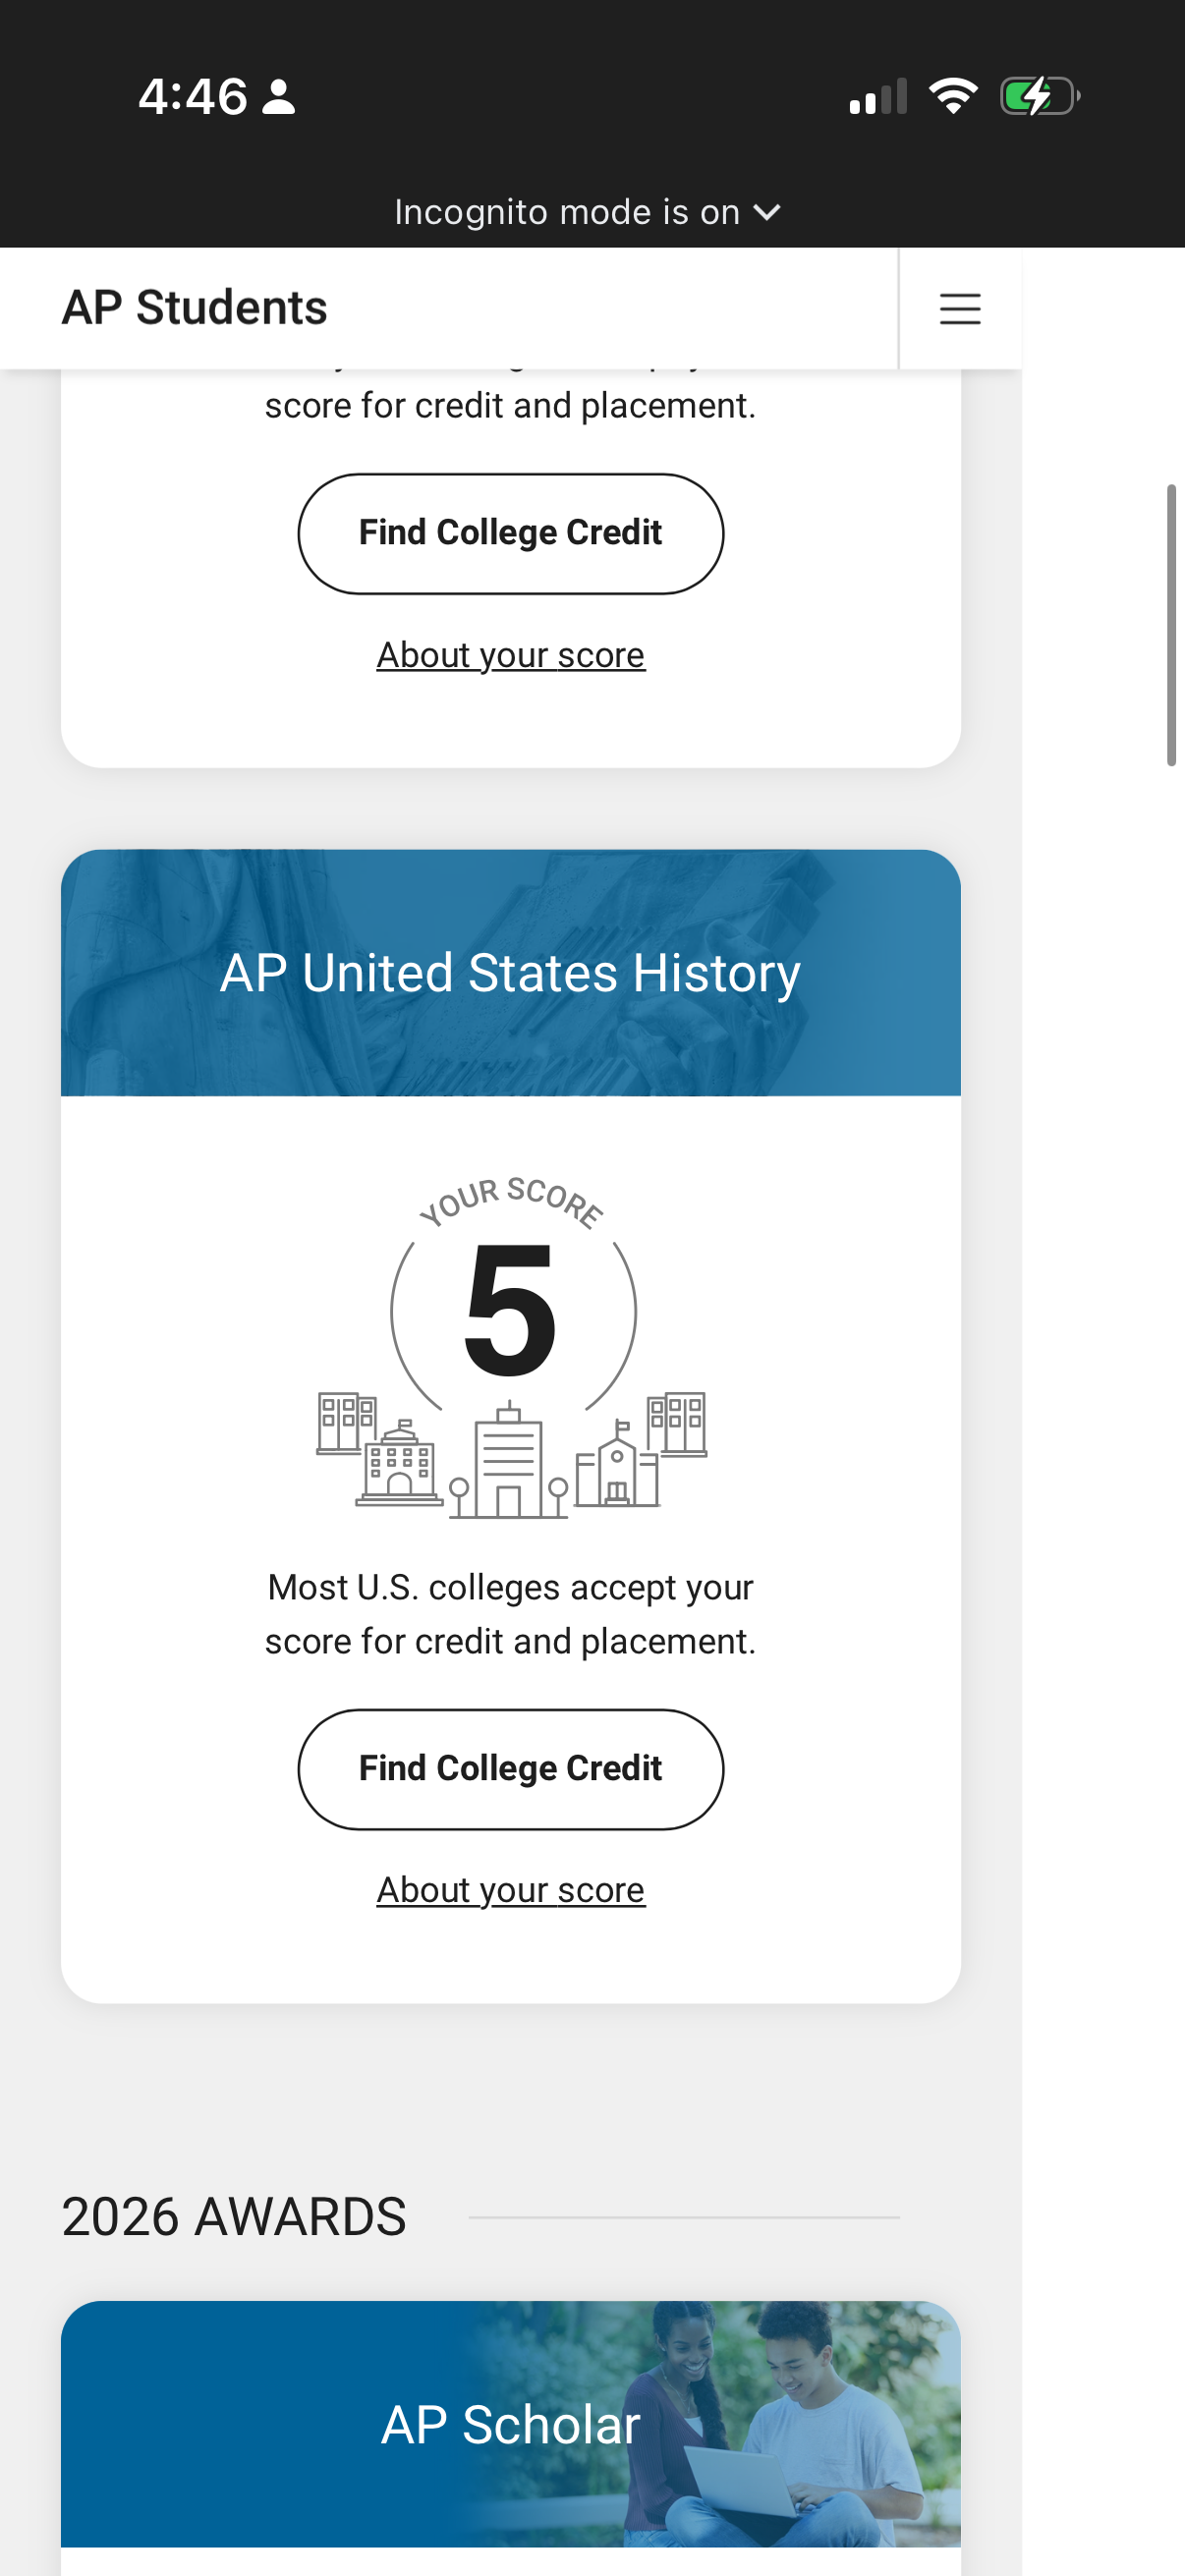1185x2576 pixels.
Task: Click the top Find College Credit button
Action: 511,534
